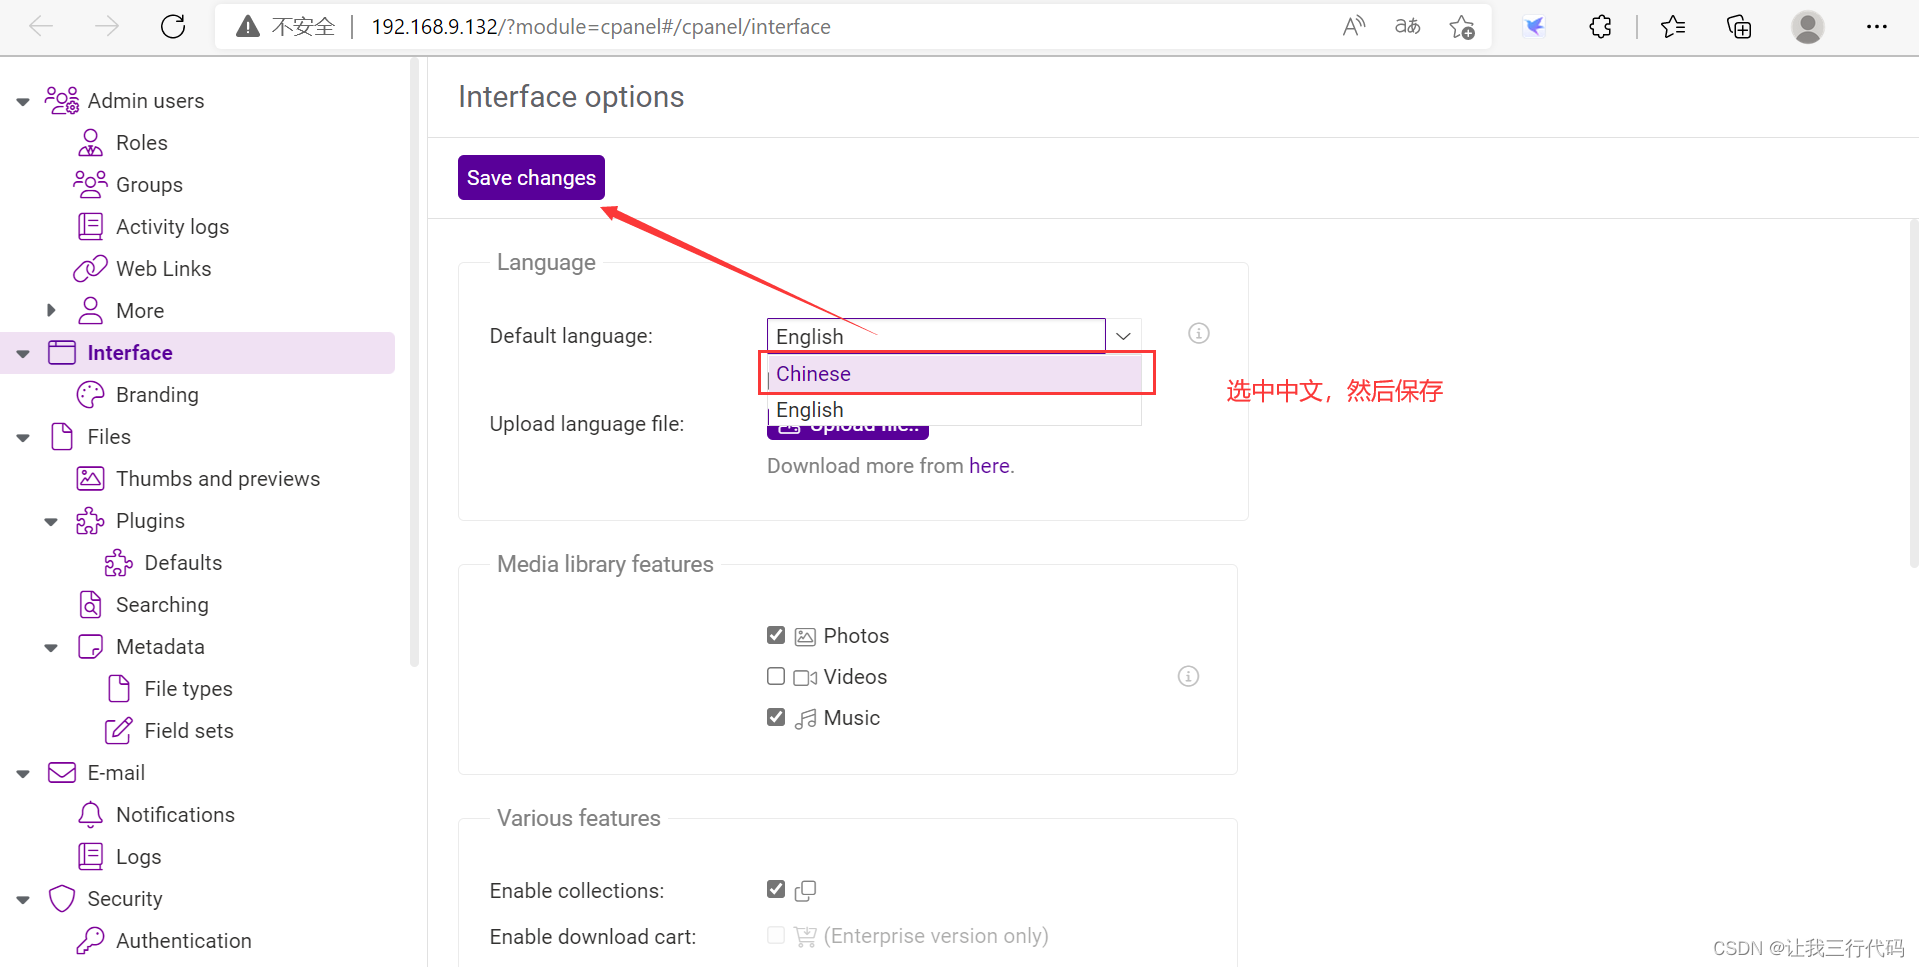Follow the 'here' download link
The image size is (1919, 967).
tap(989, 466)
